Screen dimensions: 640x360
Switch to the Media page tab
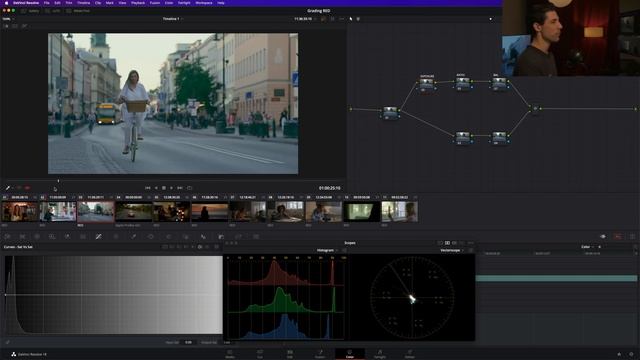tap(230, 354)
